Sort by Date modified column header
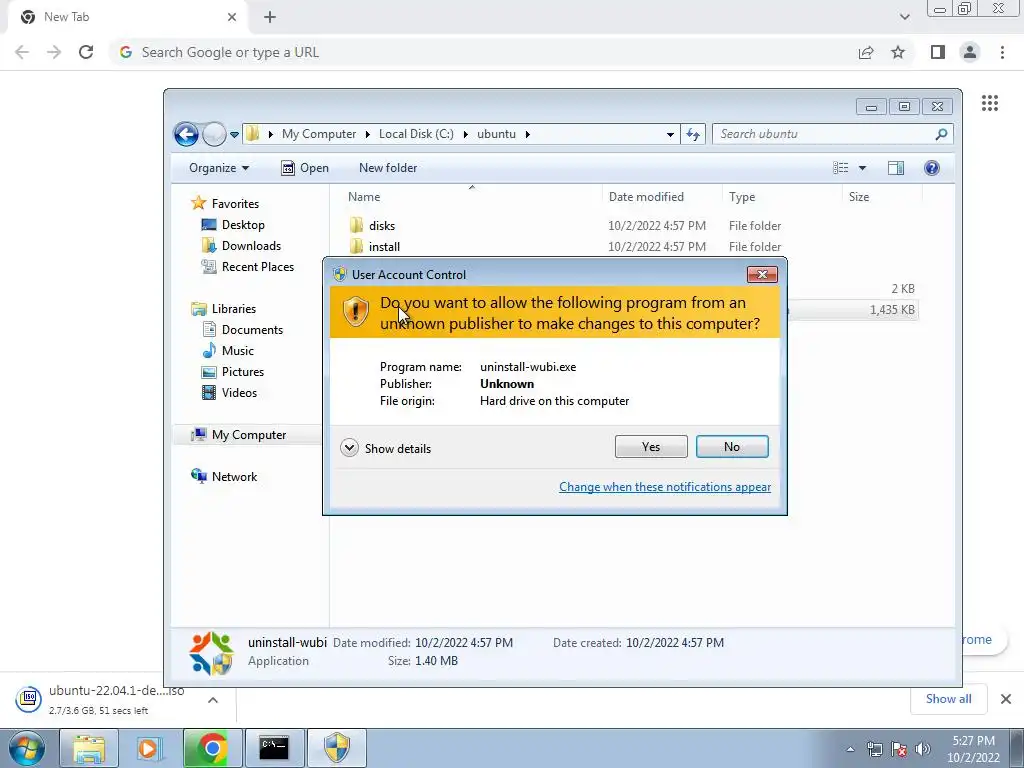 [646, 197]
